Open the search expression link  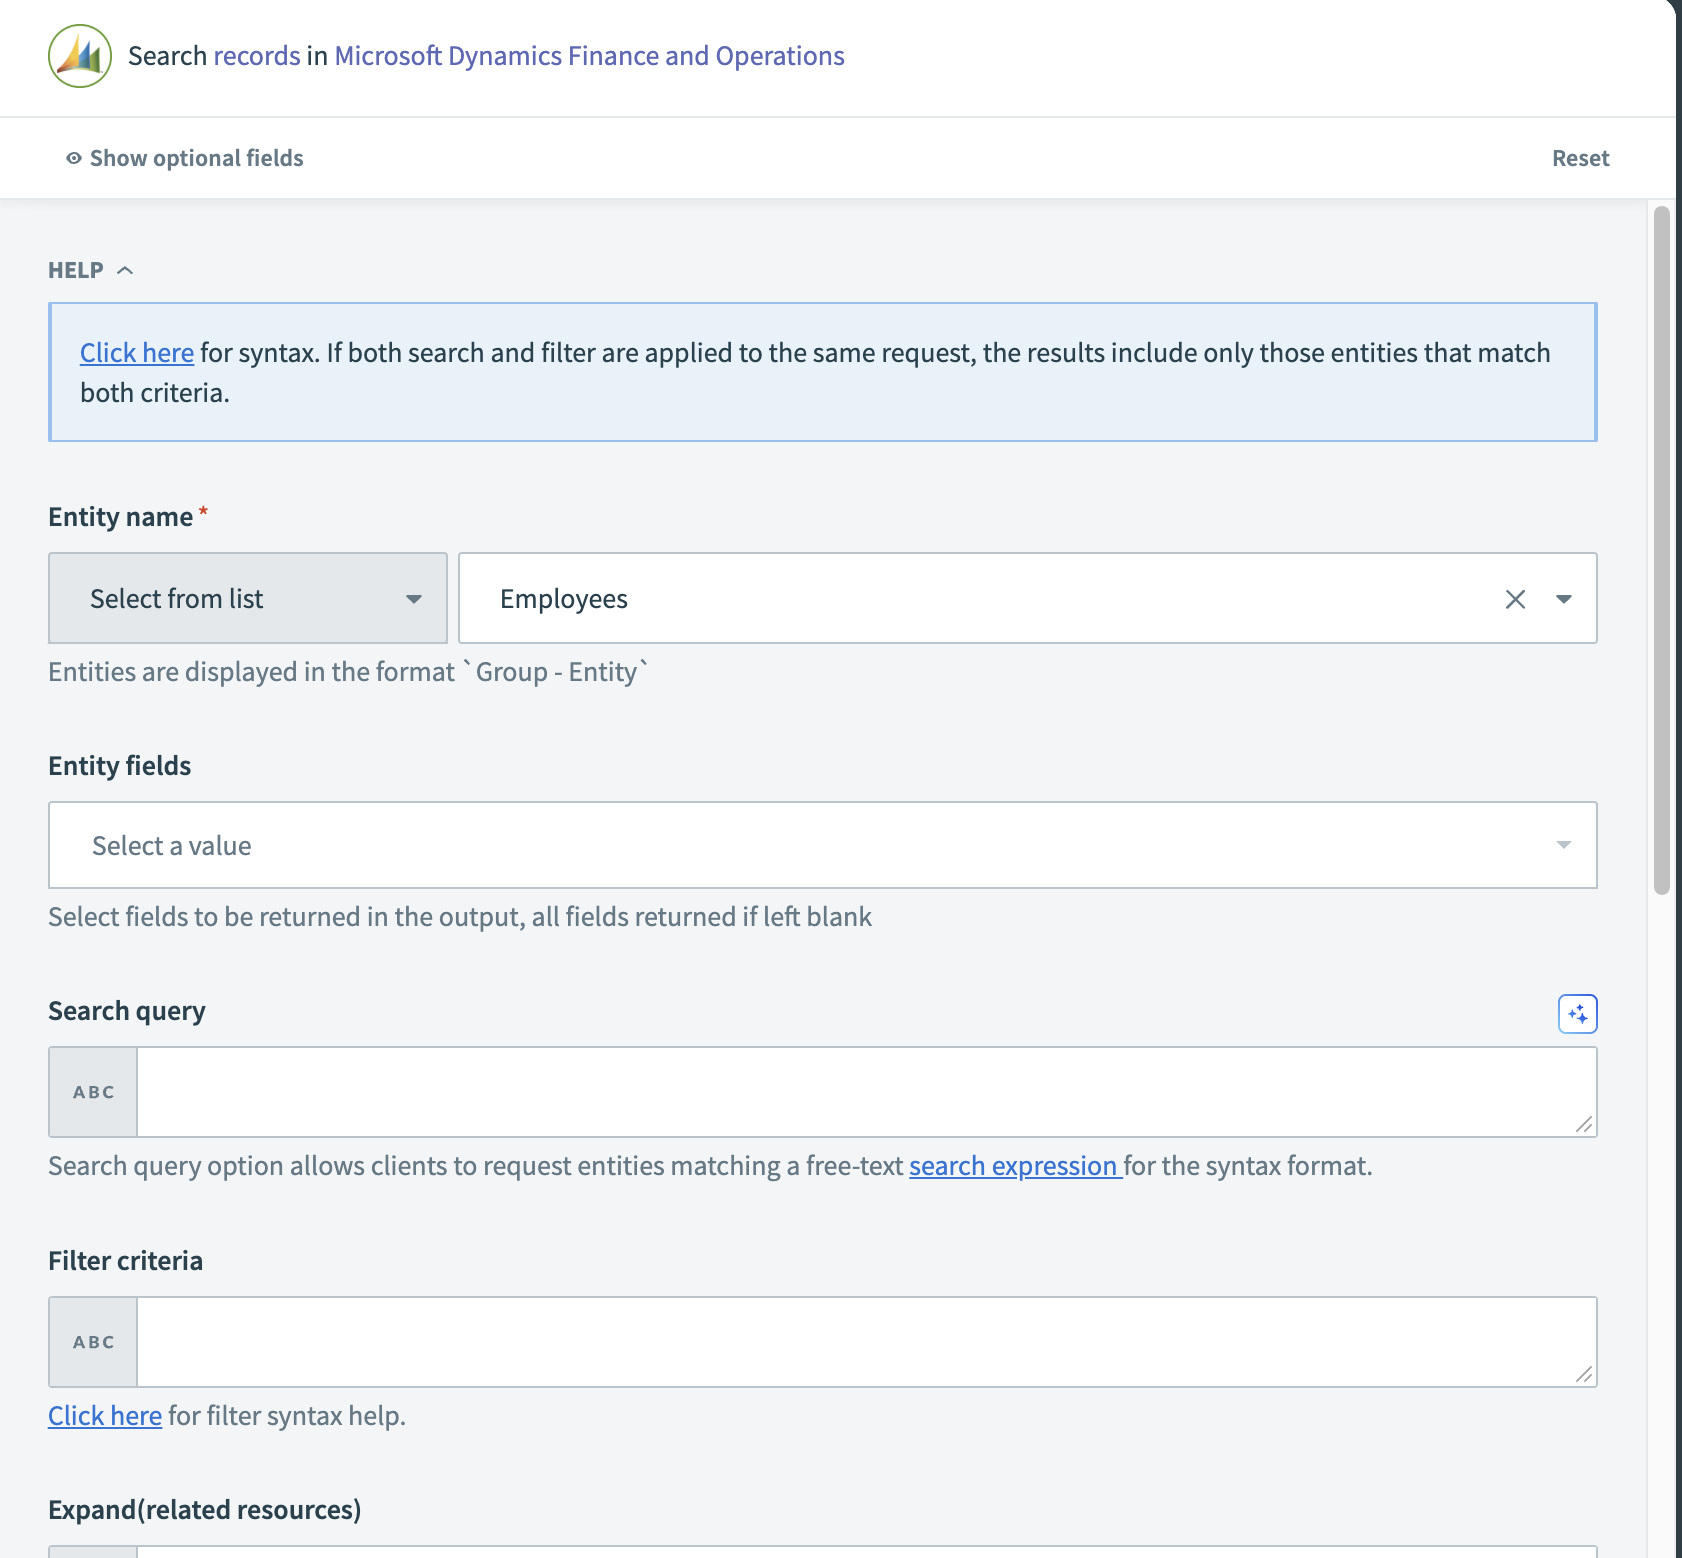click(x=1013, y=1165)
